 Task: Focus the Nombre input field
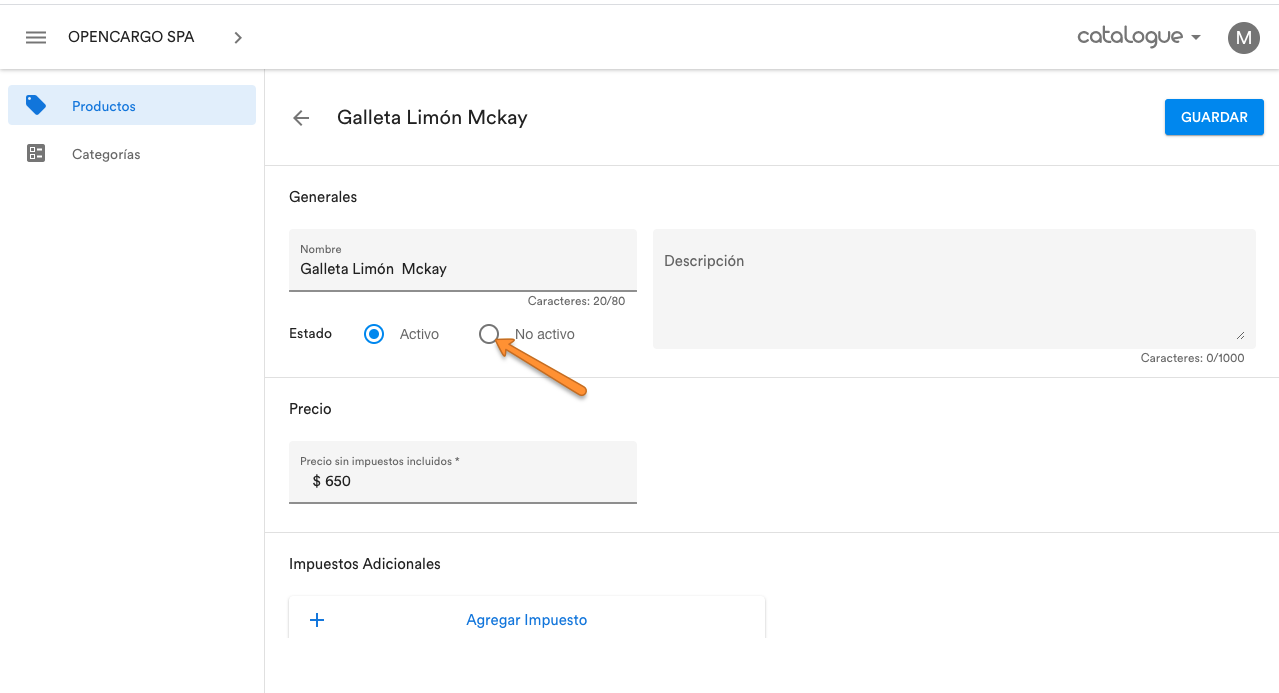point(462,269)
